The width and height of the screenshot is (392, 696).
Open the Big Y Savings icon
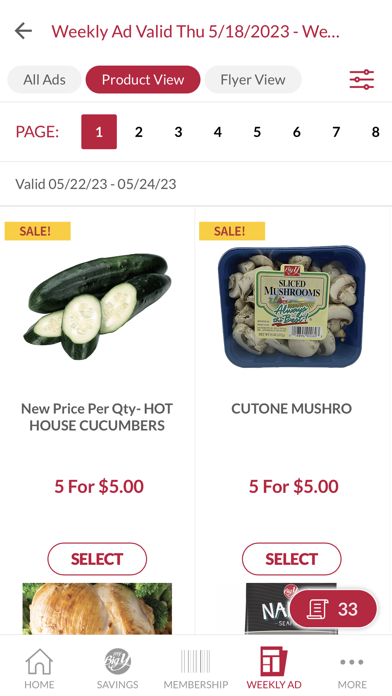[118, 661]
